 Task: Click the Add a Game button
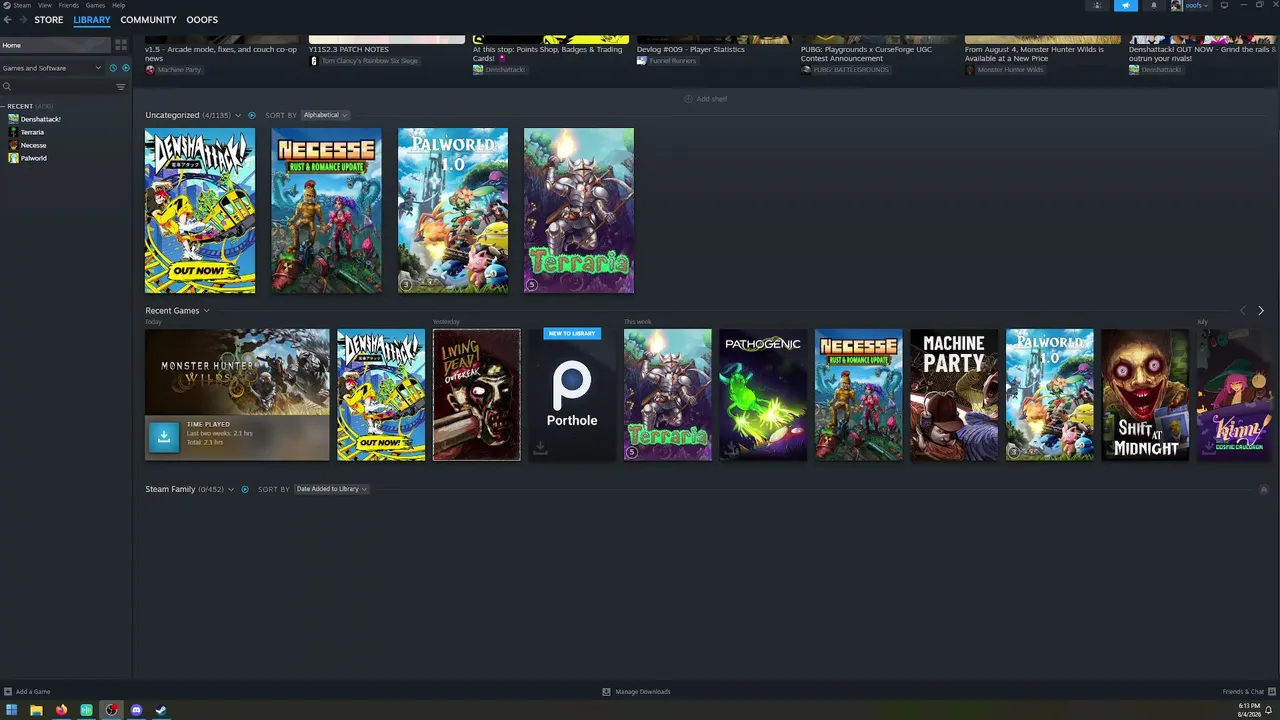[27, 692]
